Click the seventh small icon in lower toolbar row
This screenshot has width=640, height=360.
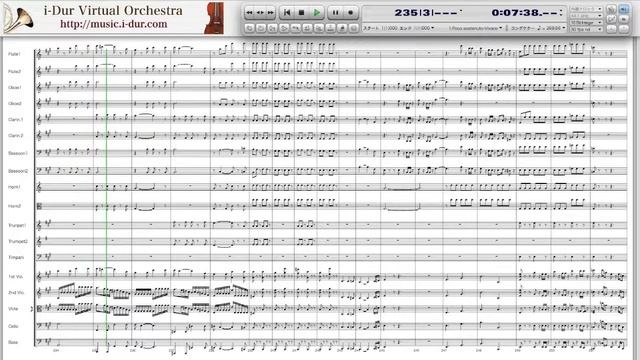pos(319,28)
